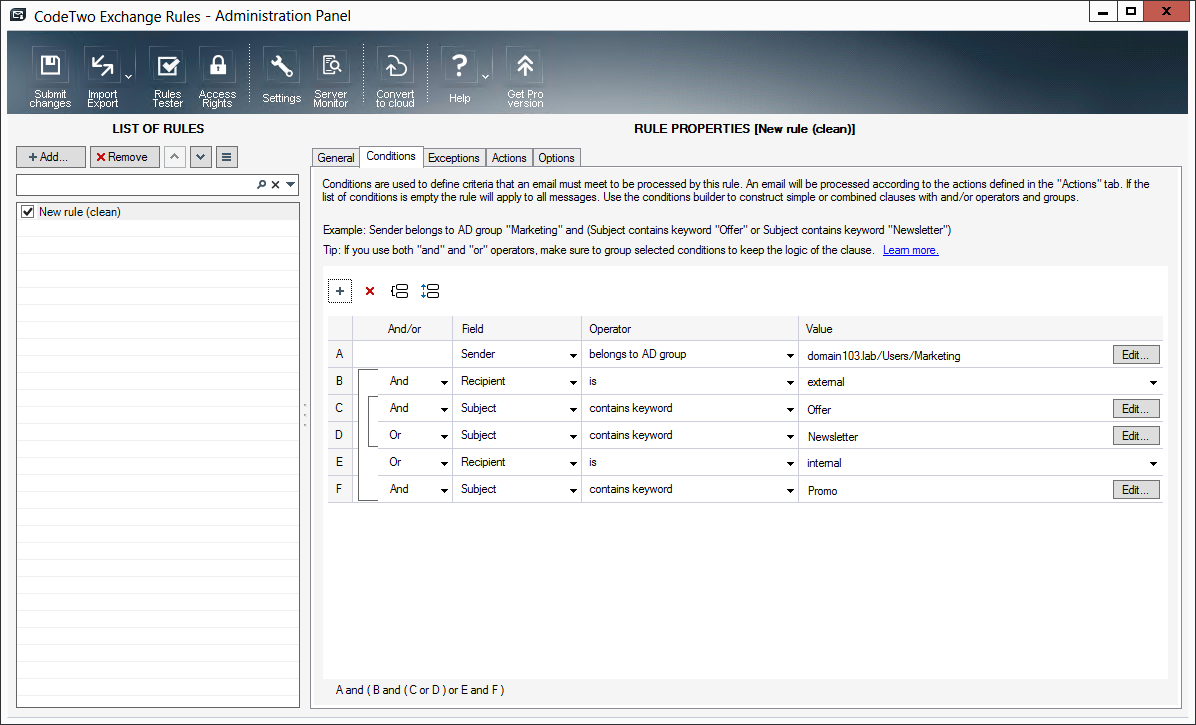The width and height of the screenshot is (1196, 725).
Task: Select row A header cell
Action: [x=339, y=354]
